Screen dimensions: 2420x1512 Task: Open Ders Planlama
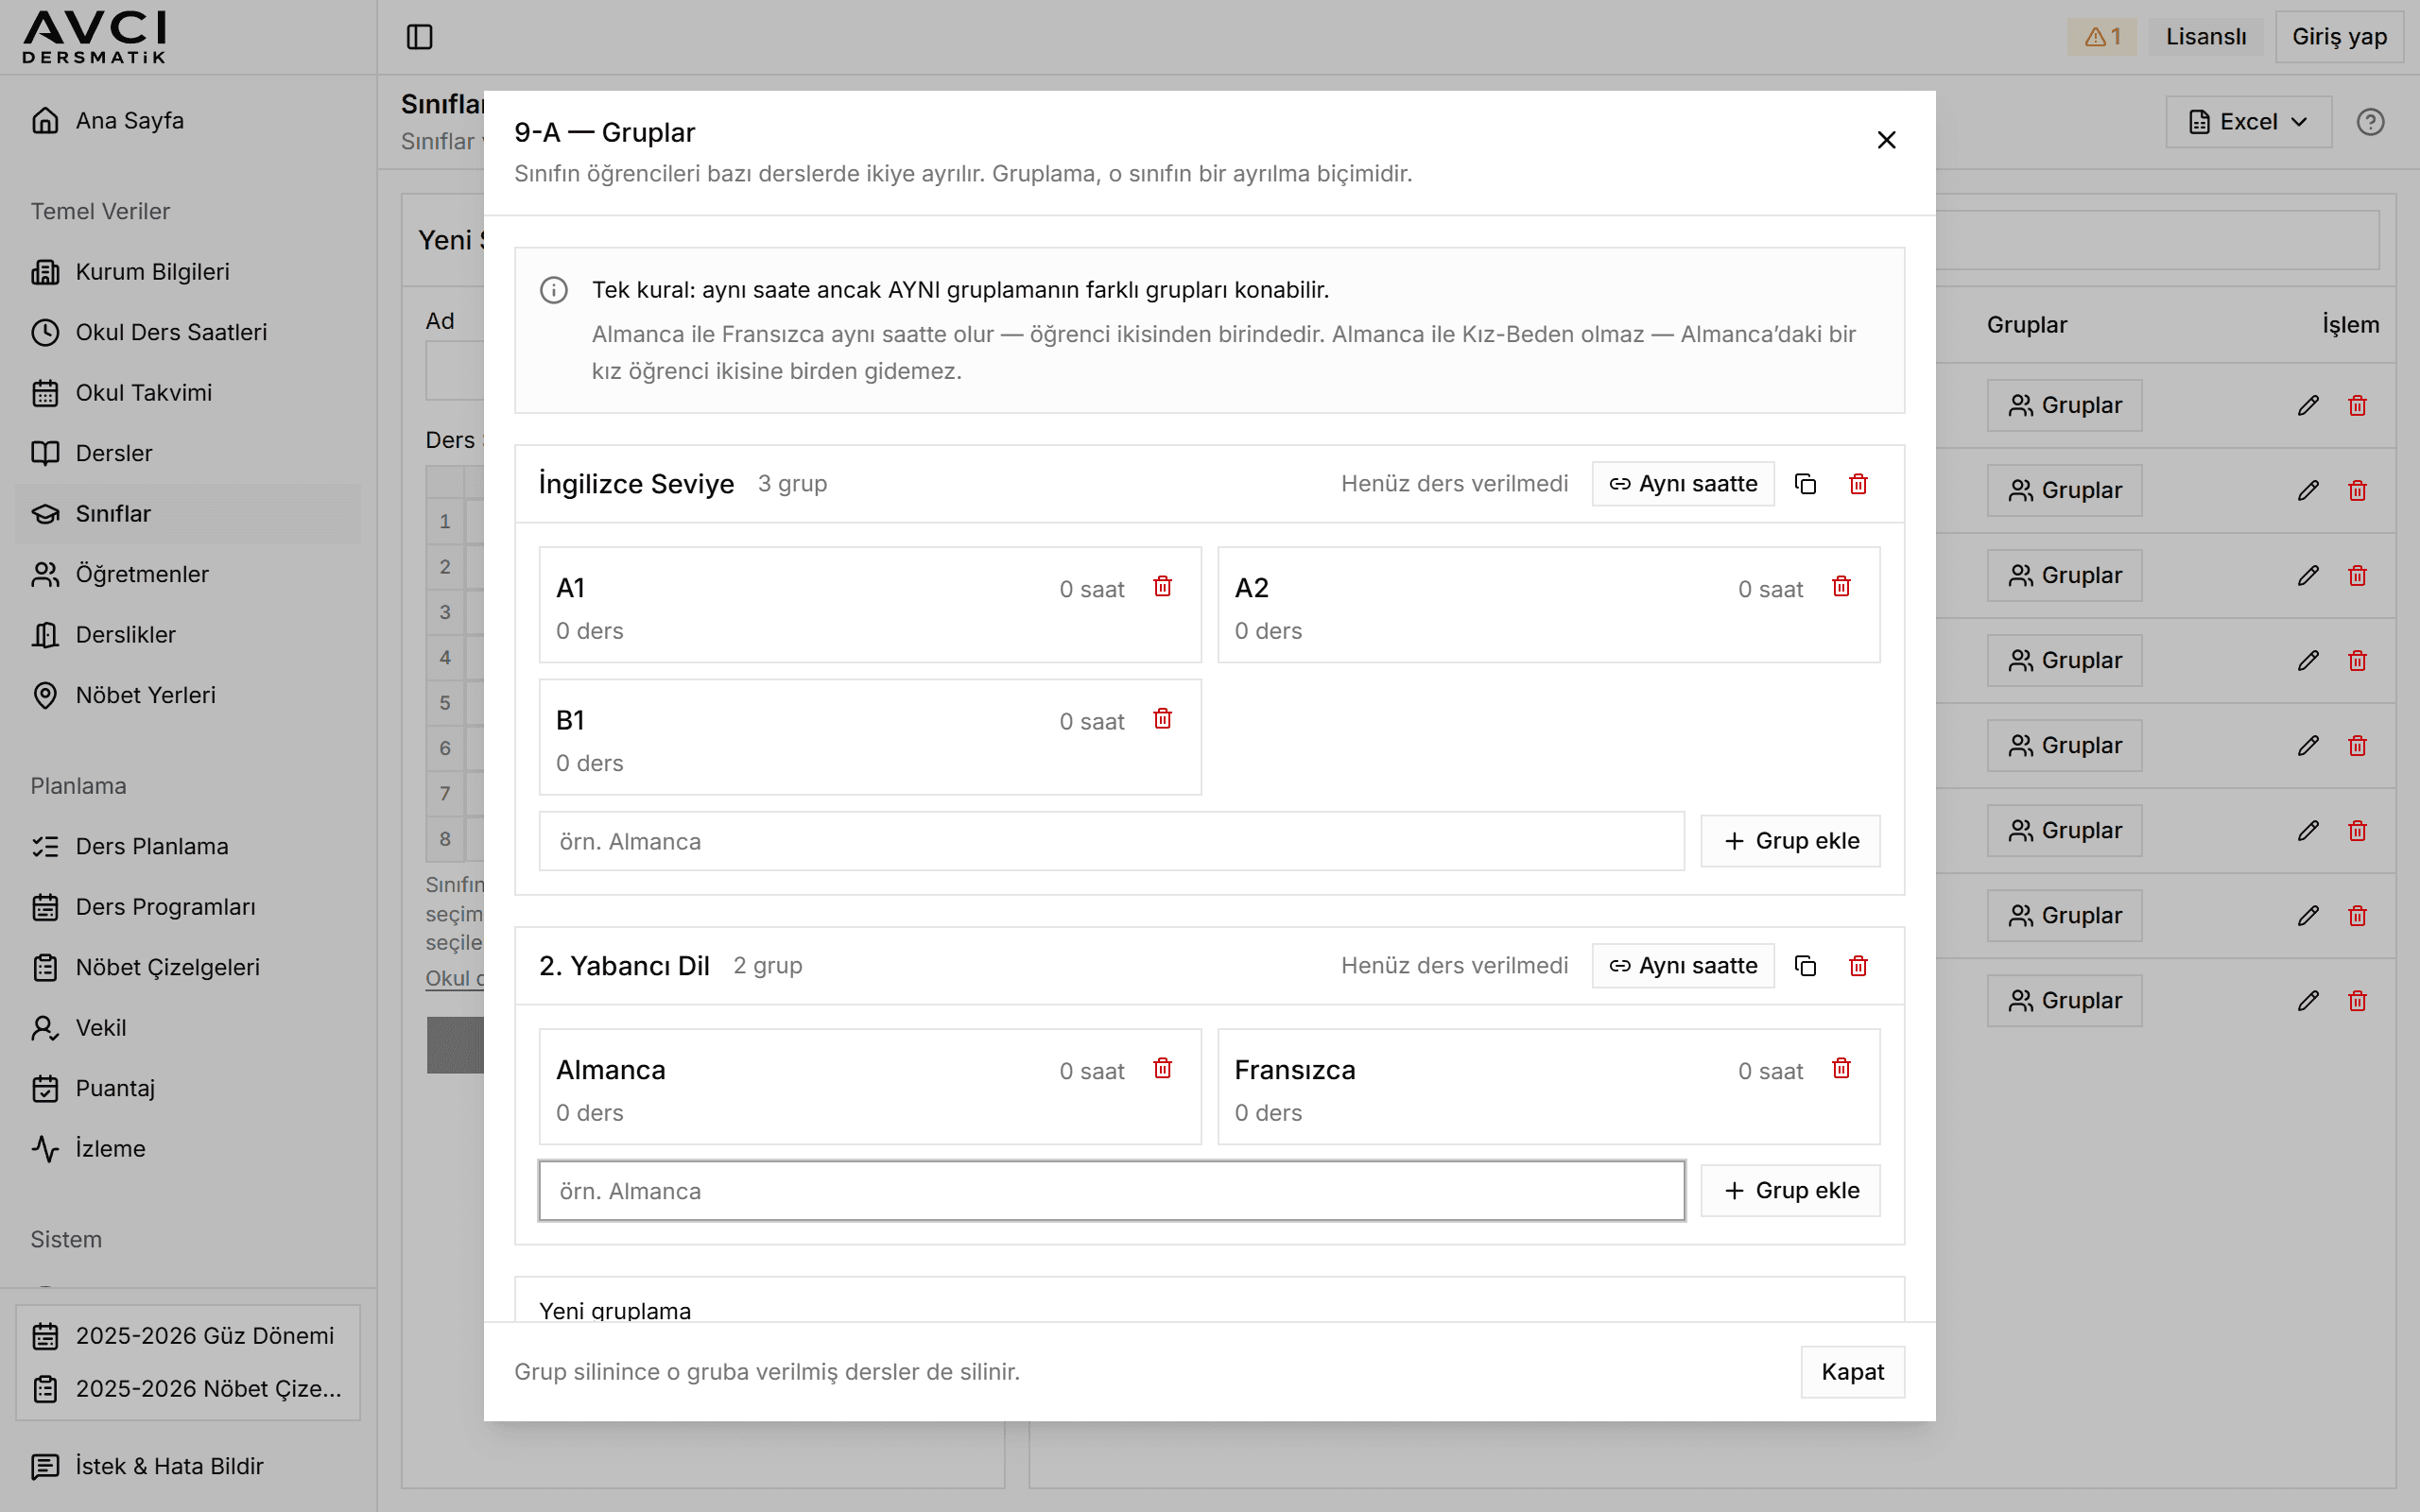tap(188, 846)
